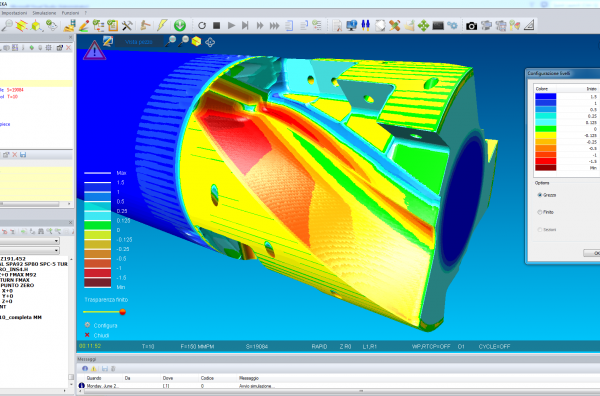Click the horizontal scrollbar in middle left panel
The height and width of the screenshot is (396, 600).
click(x=29, y=204)
